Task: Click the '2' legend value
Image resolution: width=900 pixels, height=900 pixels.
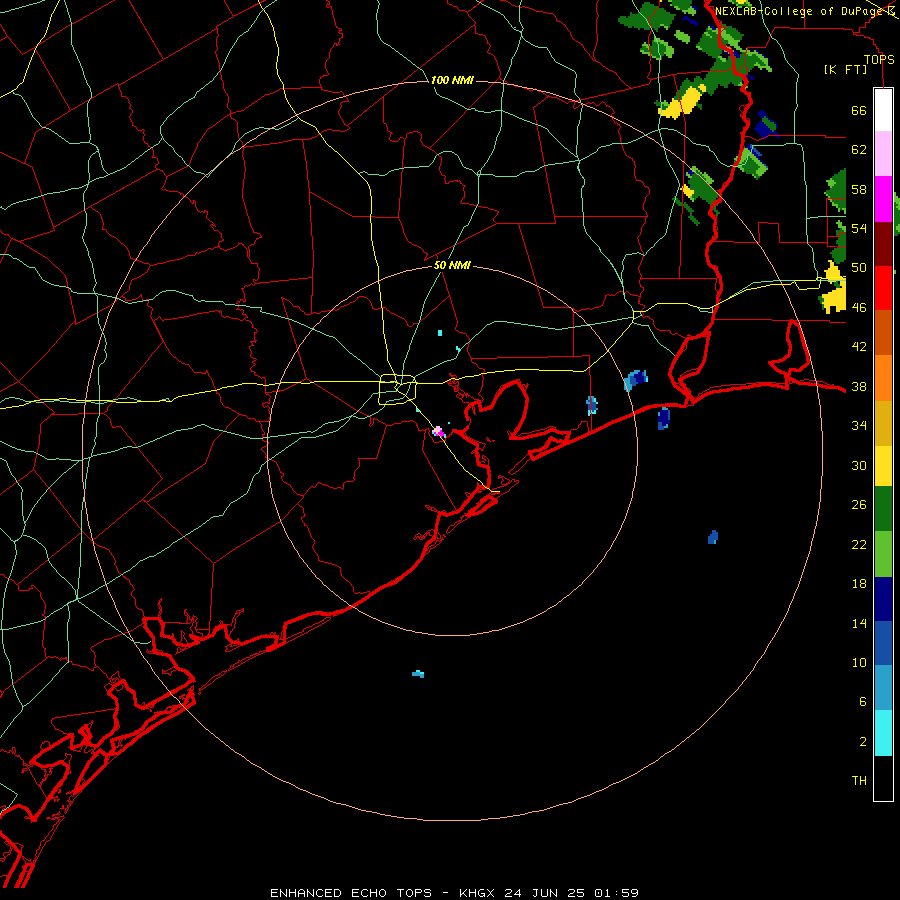Action: (x=862, y=742)
